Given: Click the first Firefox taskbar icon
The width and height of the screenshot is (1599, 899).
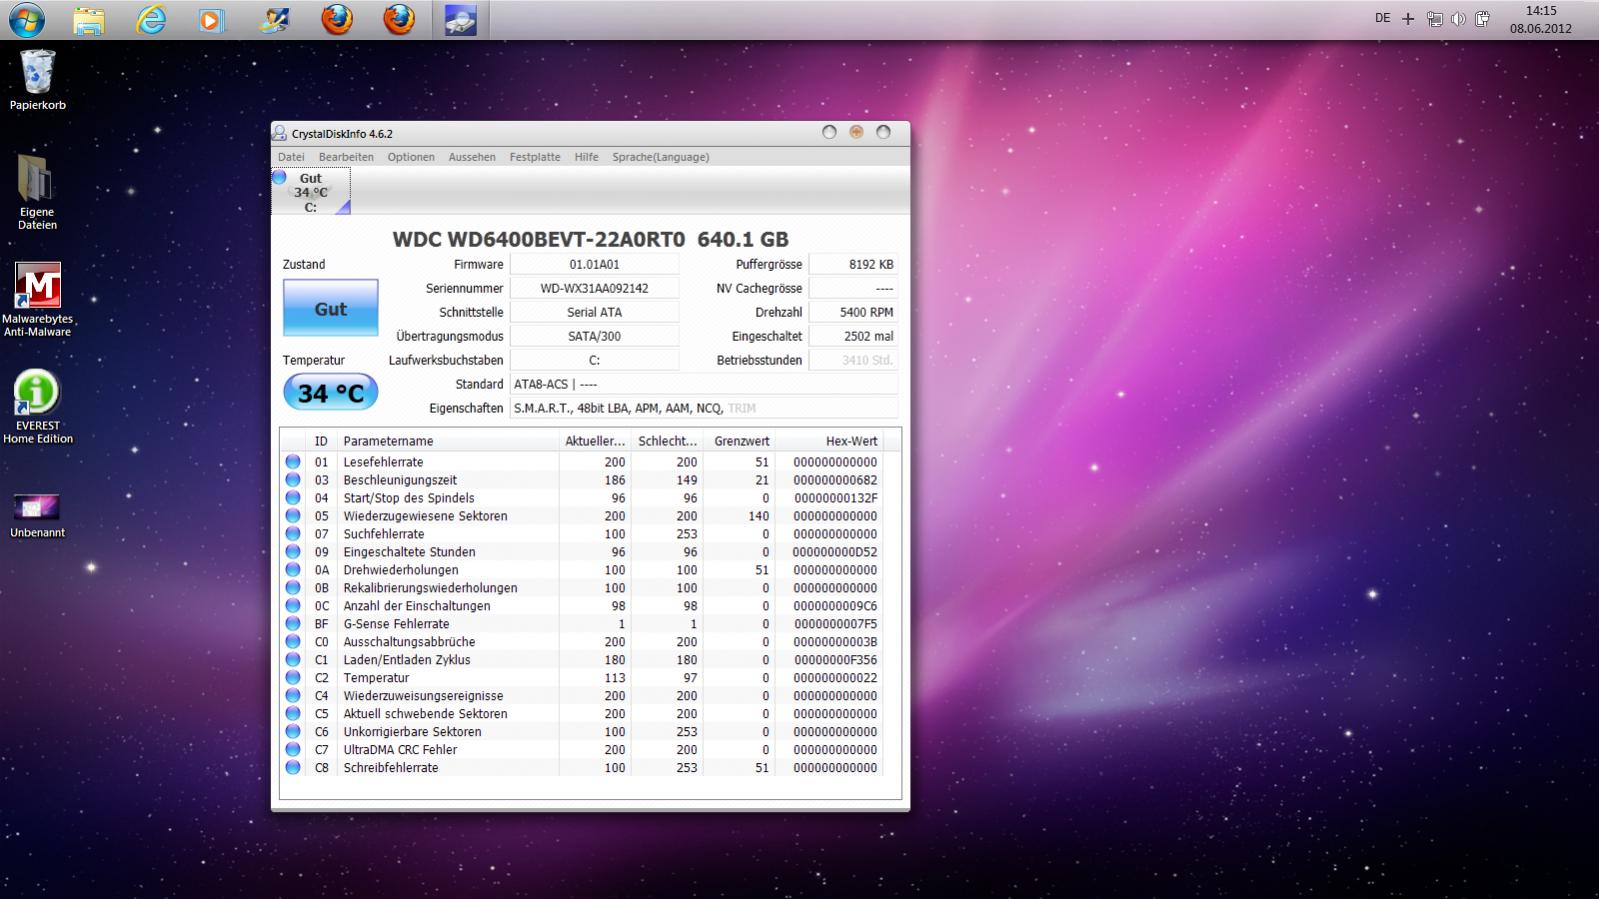Looking at the screenshot, I should click(x=337, y=20).
